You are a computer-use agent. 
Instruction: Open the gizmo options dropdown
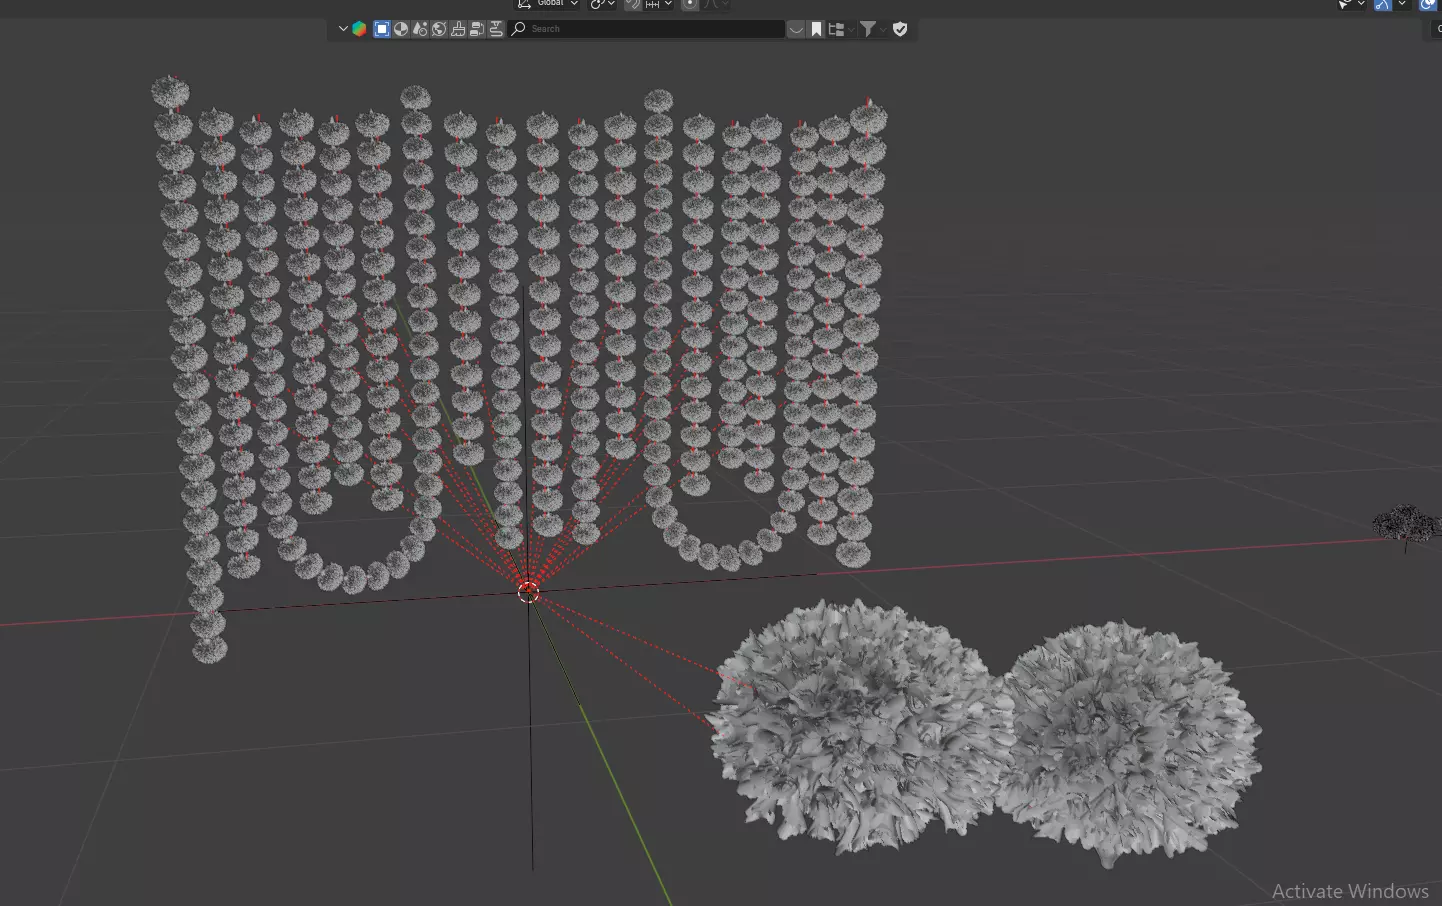pyautogui.click(x=1402, y=4)
